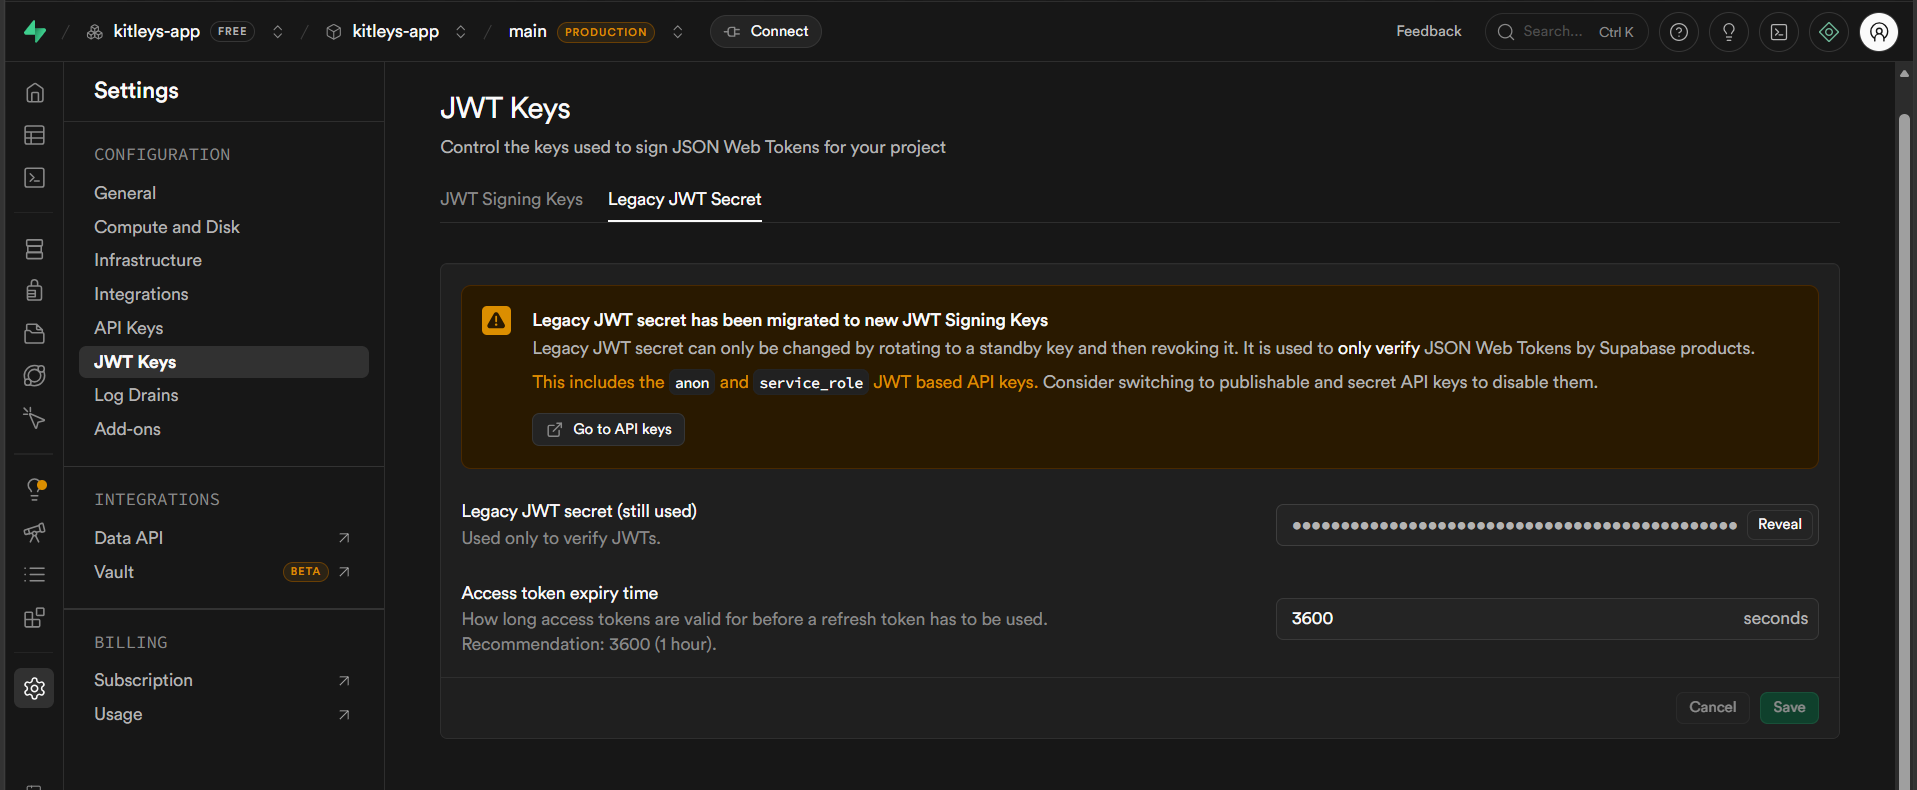Open the Advisors lightbulb sidebar icon
The width and height of the screenshot is (1917, 790).
click(x=35, y=489)
